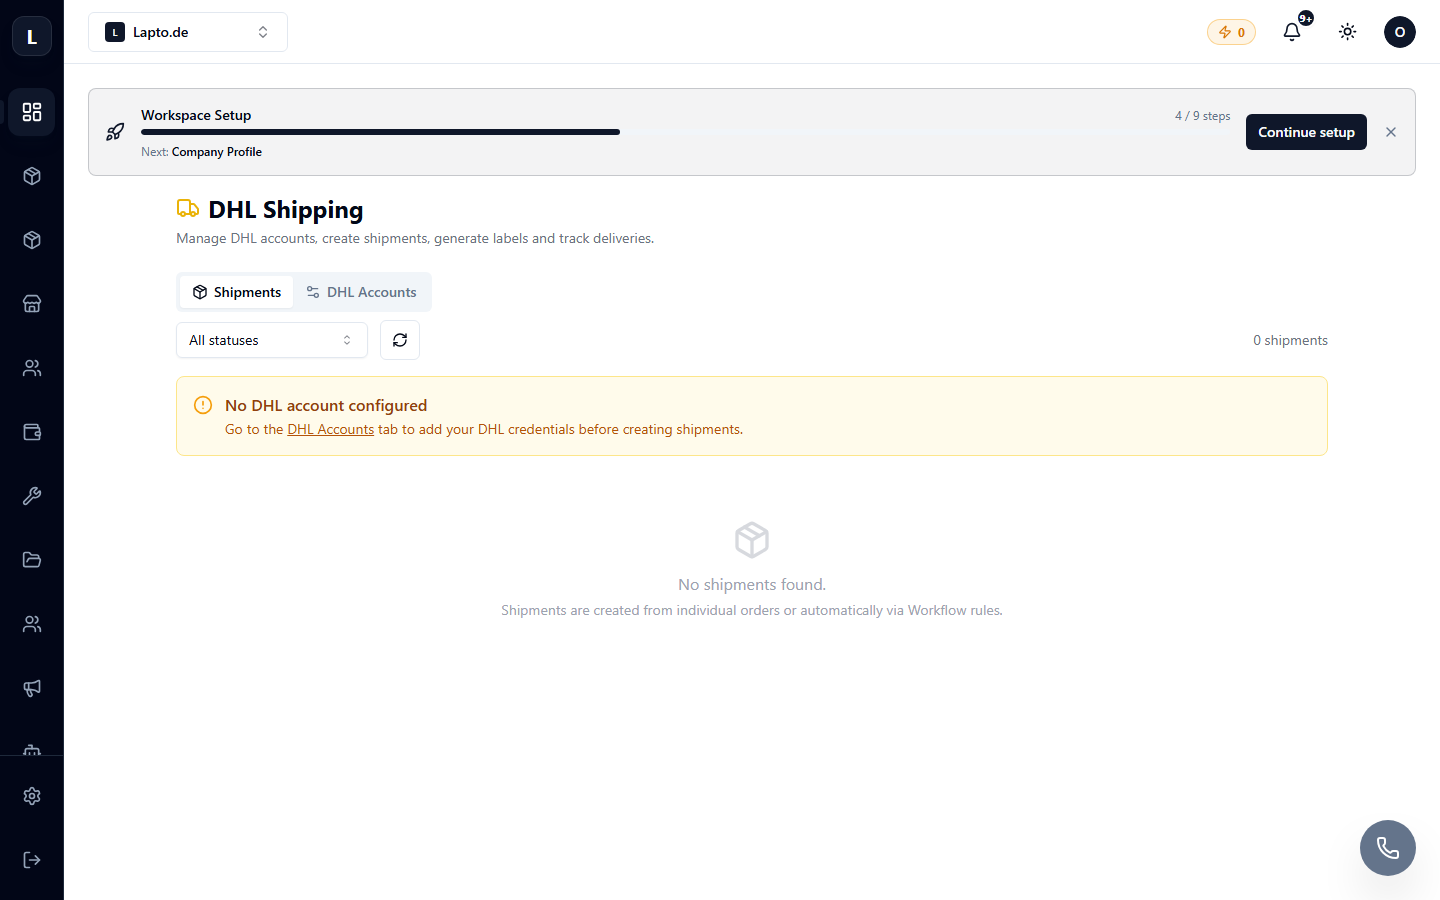Refresh the shipments list
1440x900 pixels.
tap(400, 340)
